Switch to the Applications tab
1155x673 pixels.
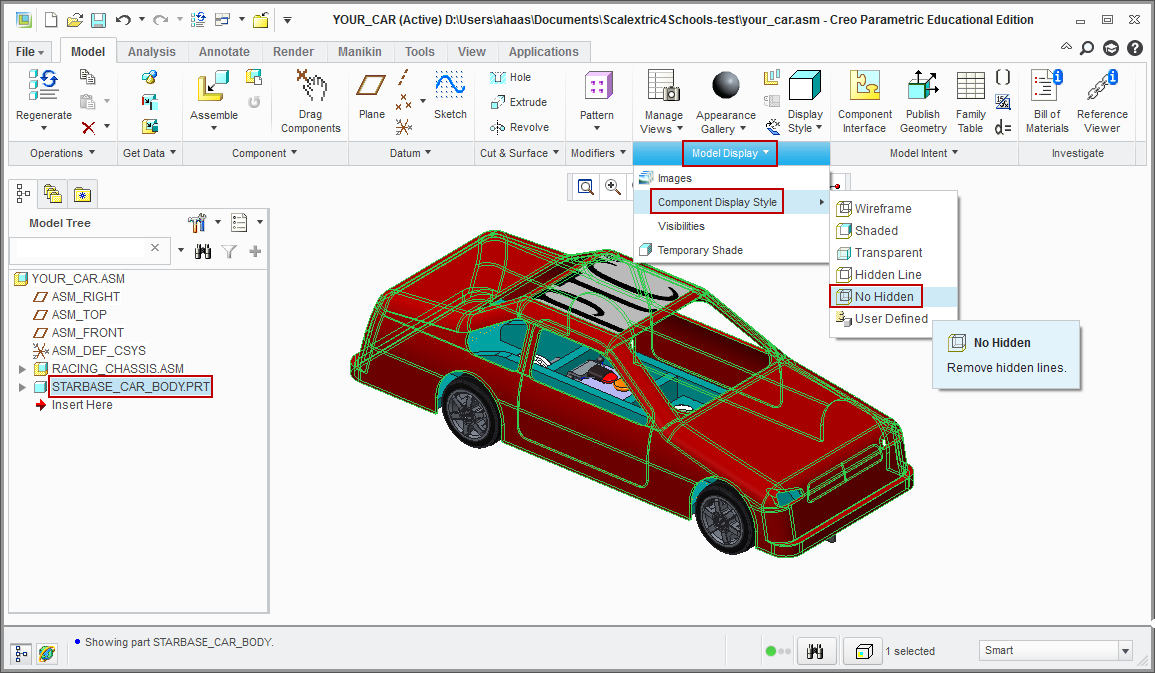tap(544, 52)
